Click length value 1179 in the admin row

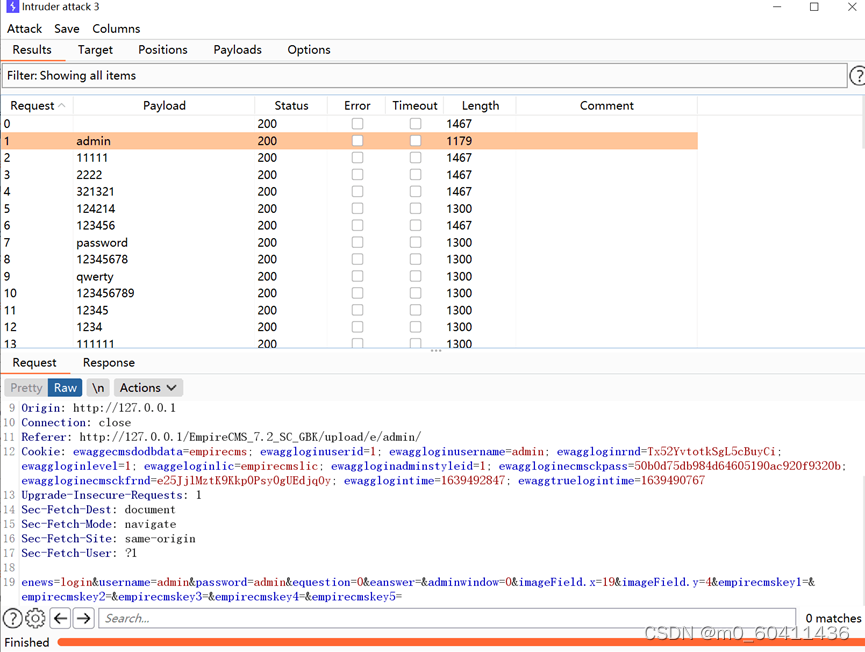459,141
